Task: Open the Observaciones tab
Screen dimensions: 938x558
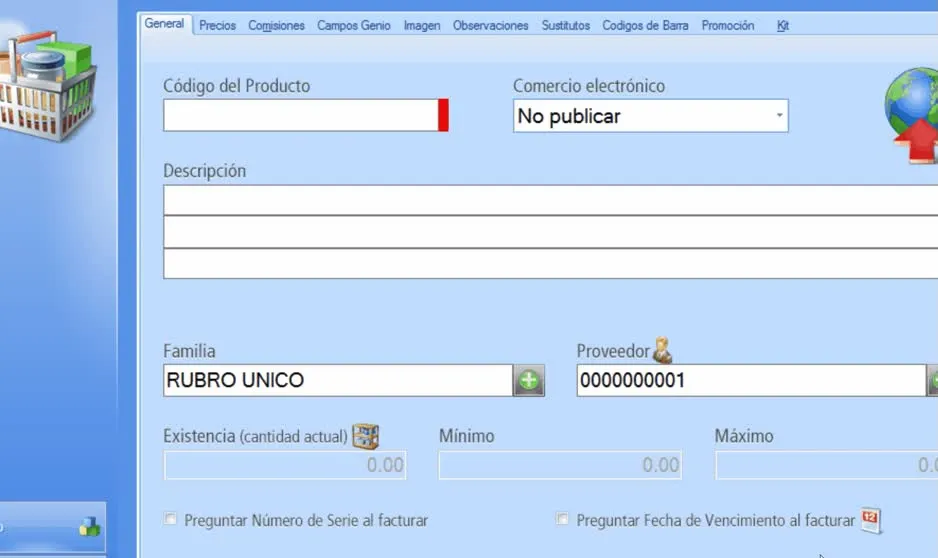Action: tap(491, 26)
